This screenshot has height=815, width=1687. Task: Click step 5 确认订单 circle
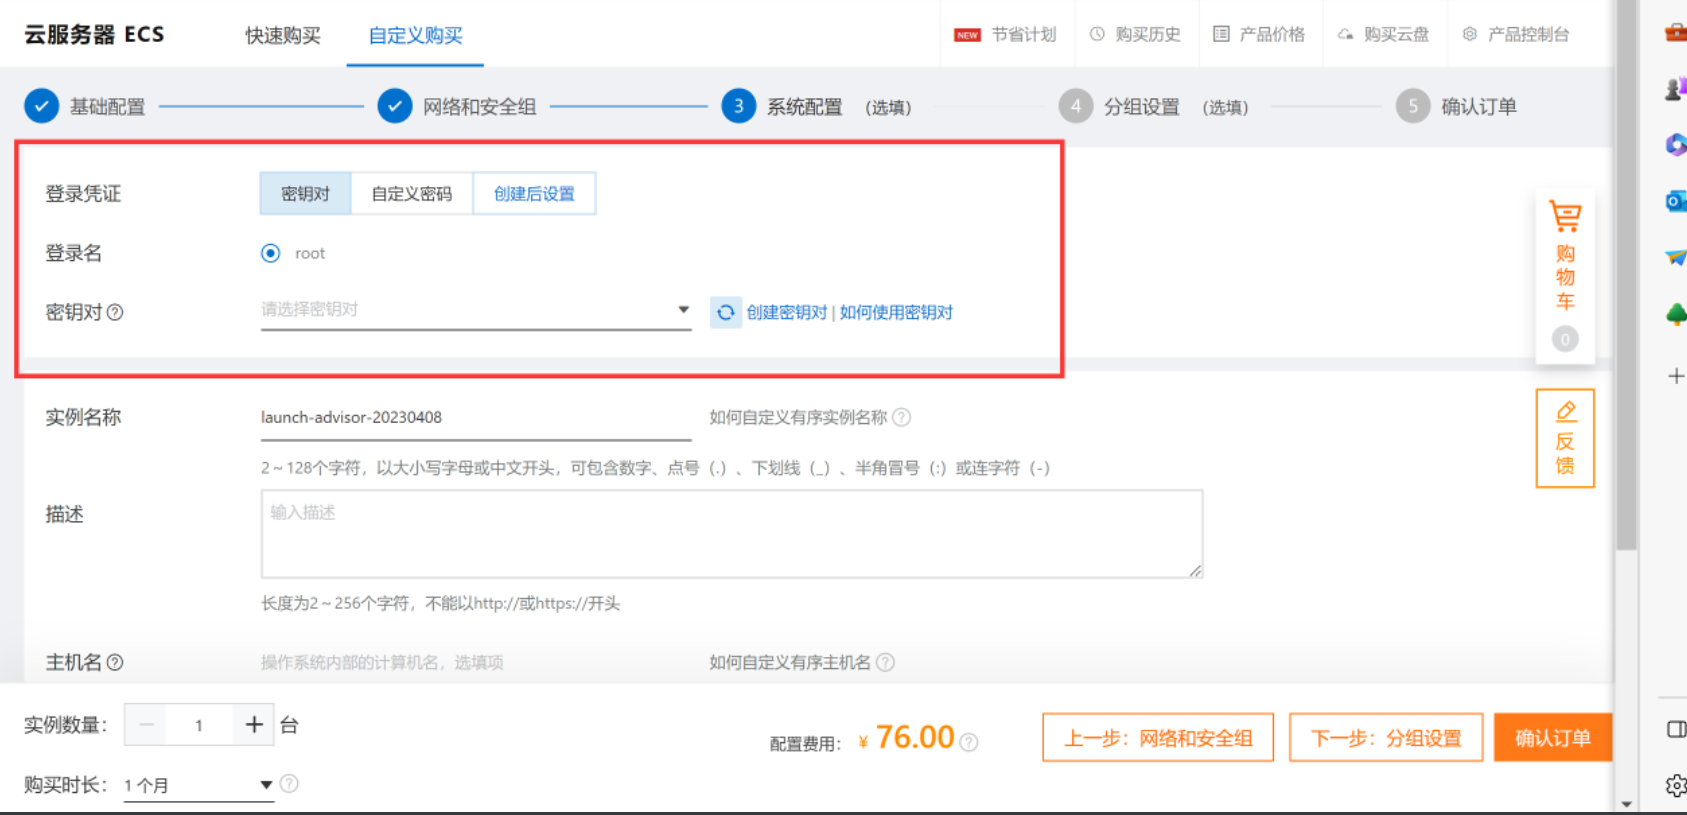(x=1413, y=106)
